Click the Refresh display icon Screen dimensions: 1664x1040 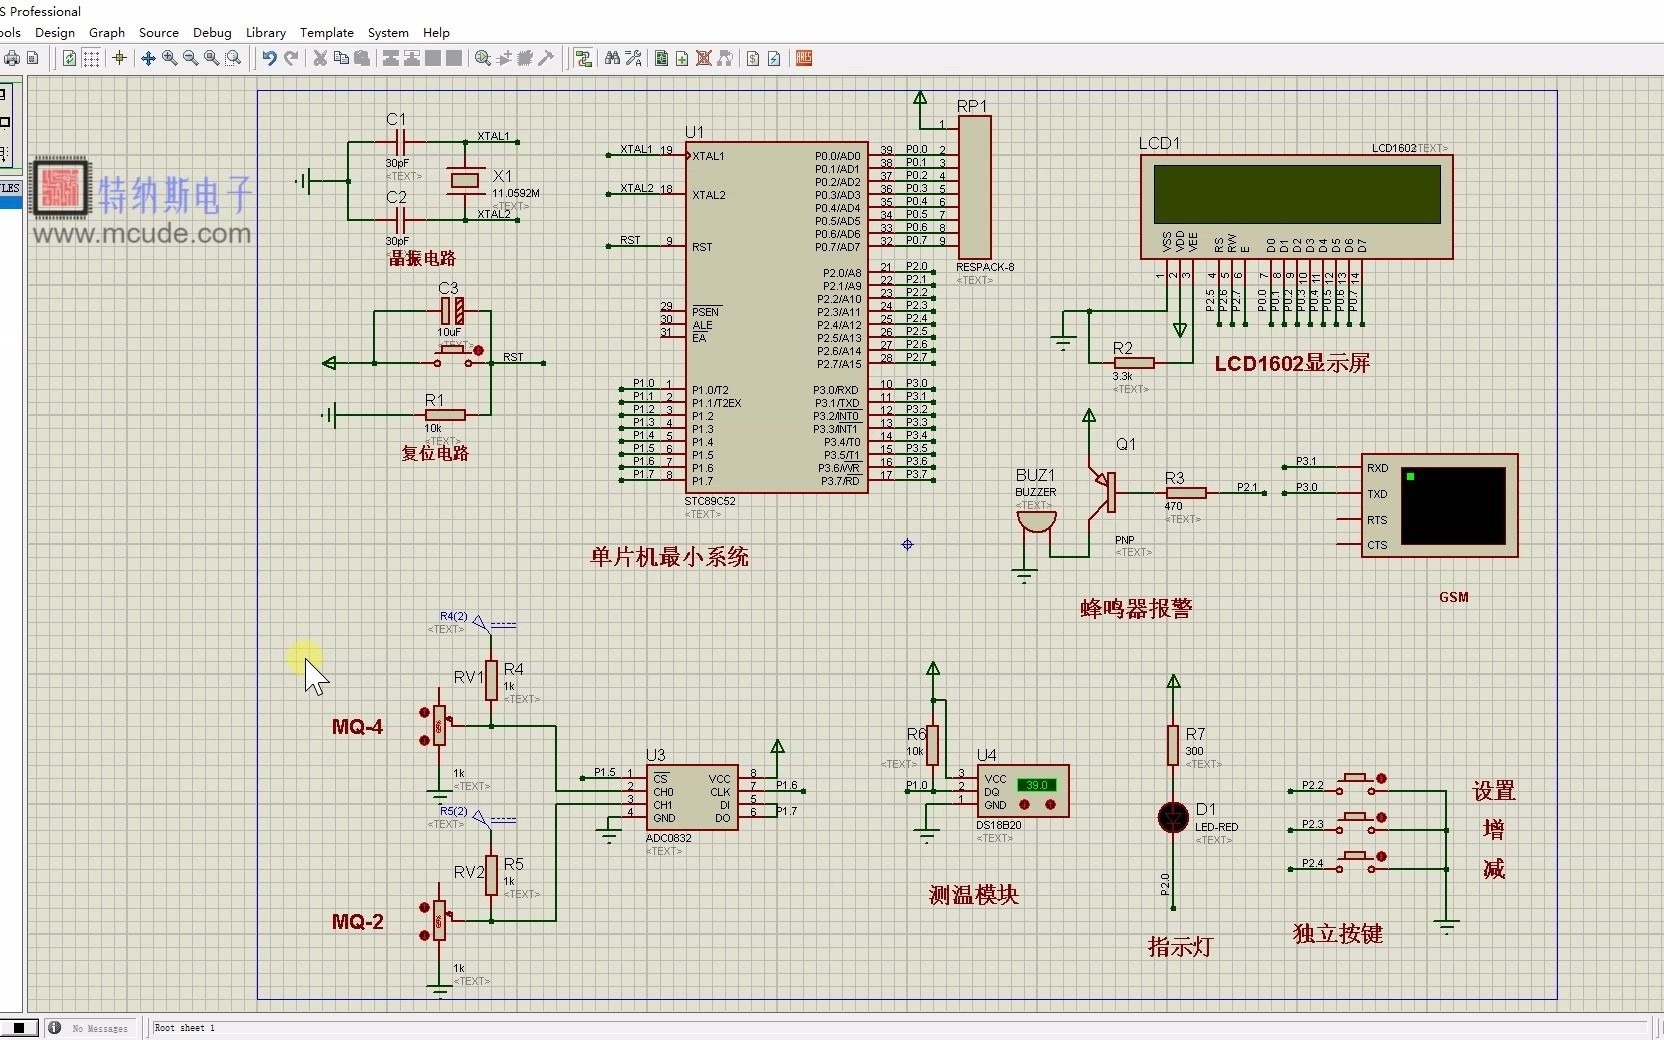[69, 58]
